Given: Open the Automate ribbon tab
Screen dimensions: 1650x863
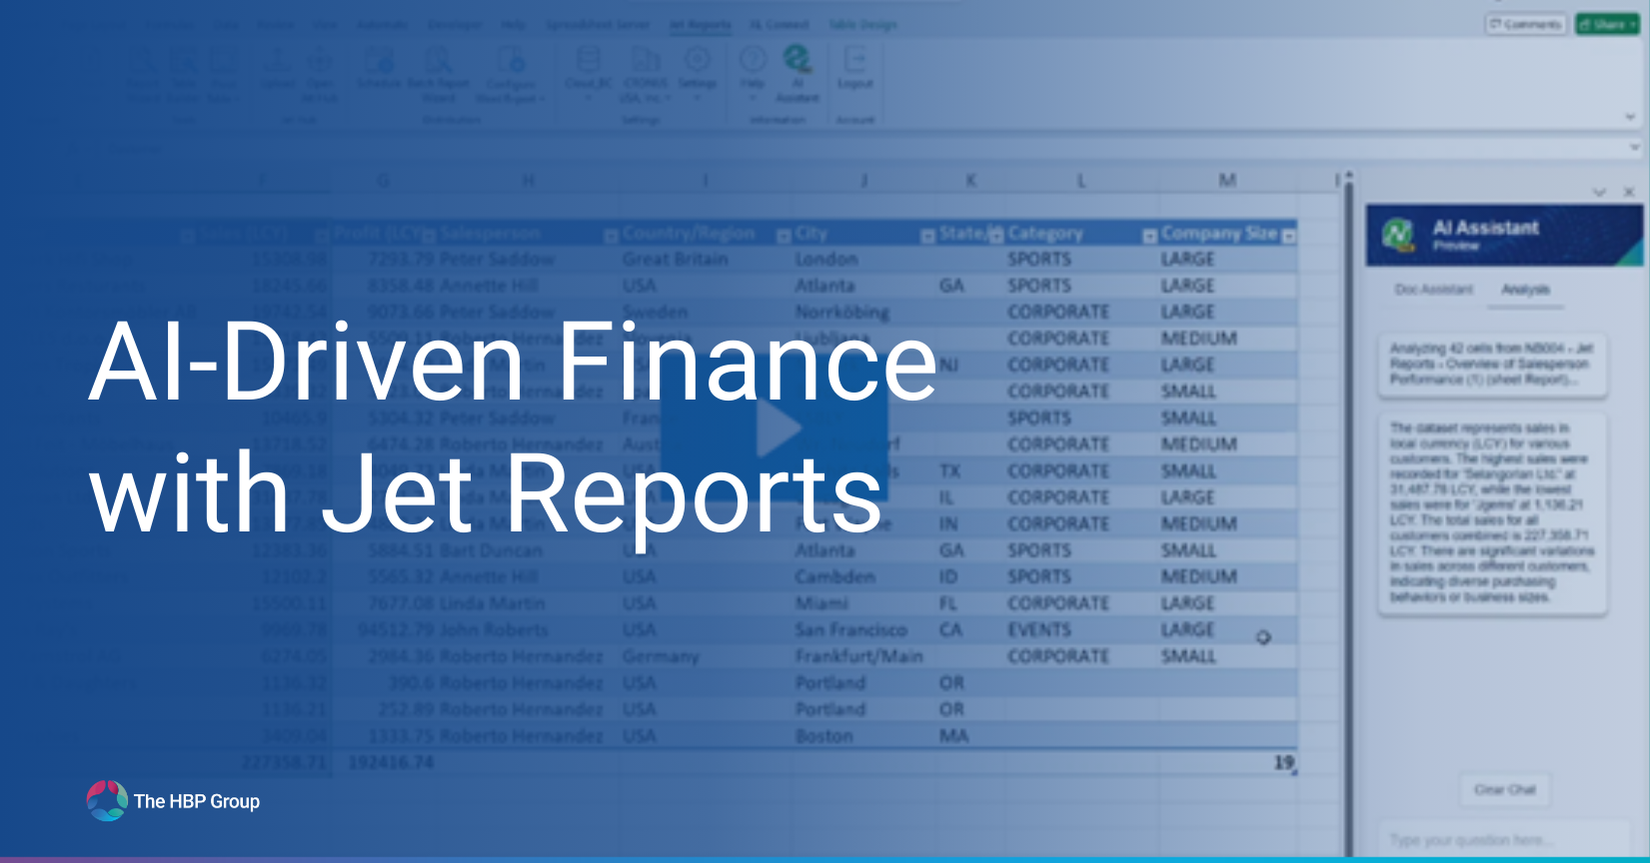Looking at the screenshot, I should [382, 24].
